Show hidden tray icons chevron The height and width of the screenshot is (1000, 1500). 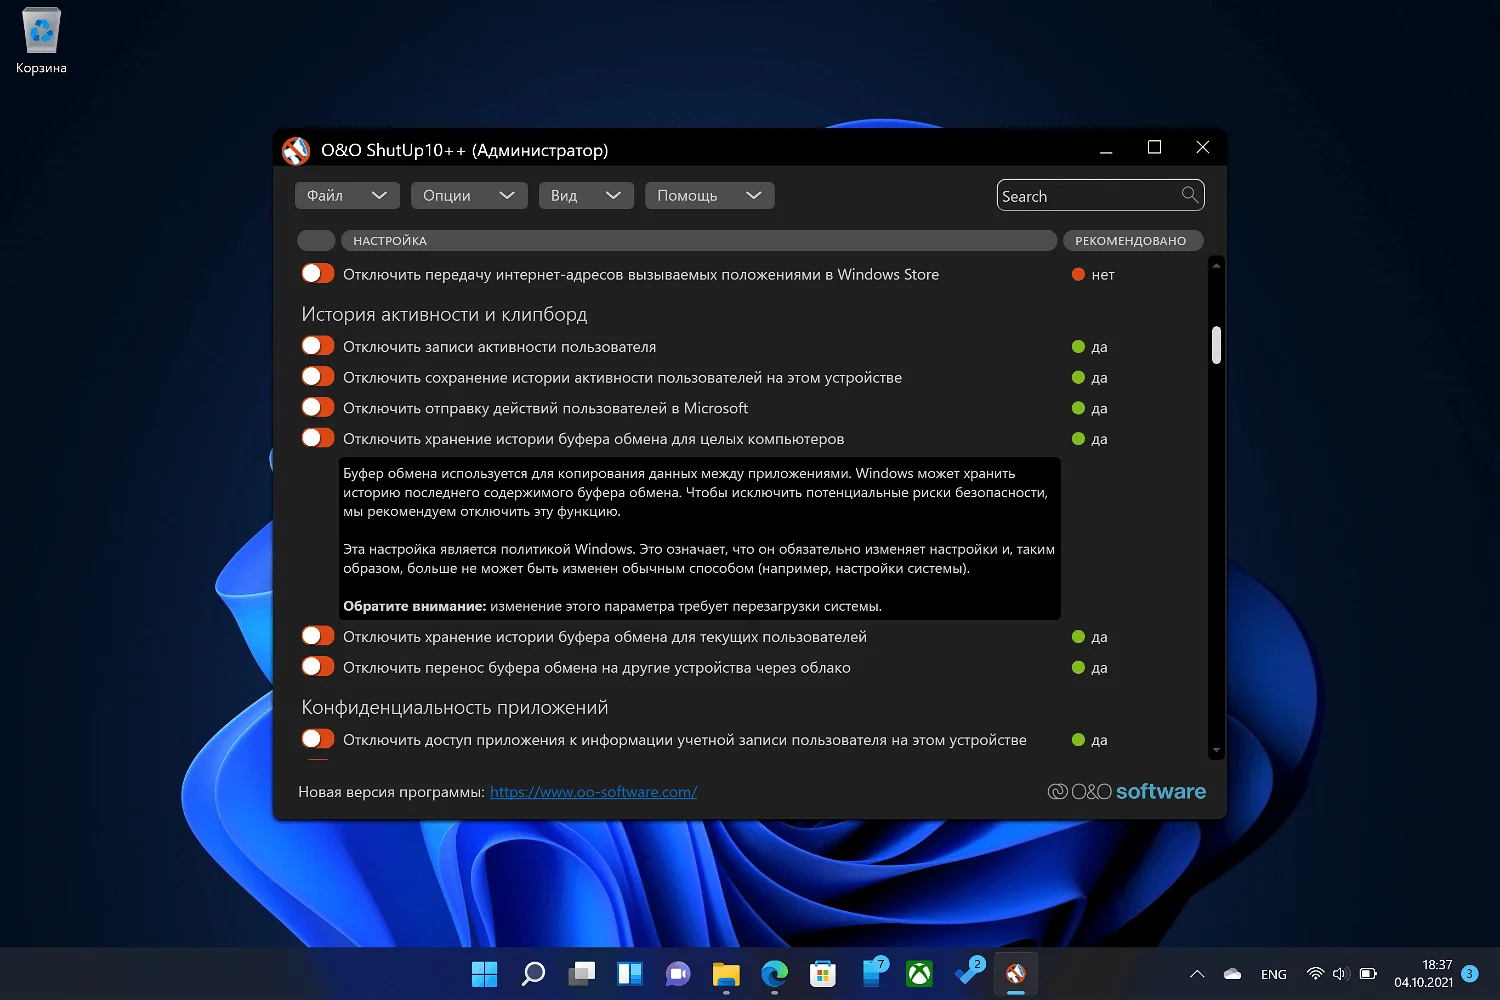pos(1196,974)
